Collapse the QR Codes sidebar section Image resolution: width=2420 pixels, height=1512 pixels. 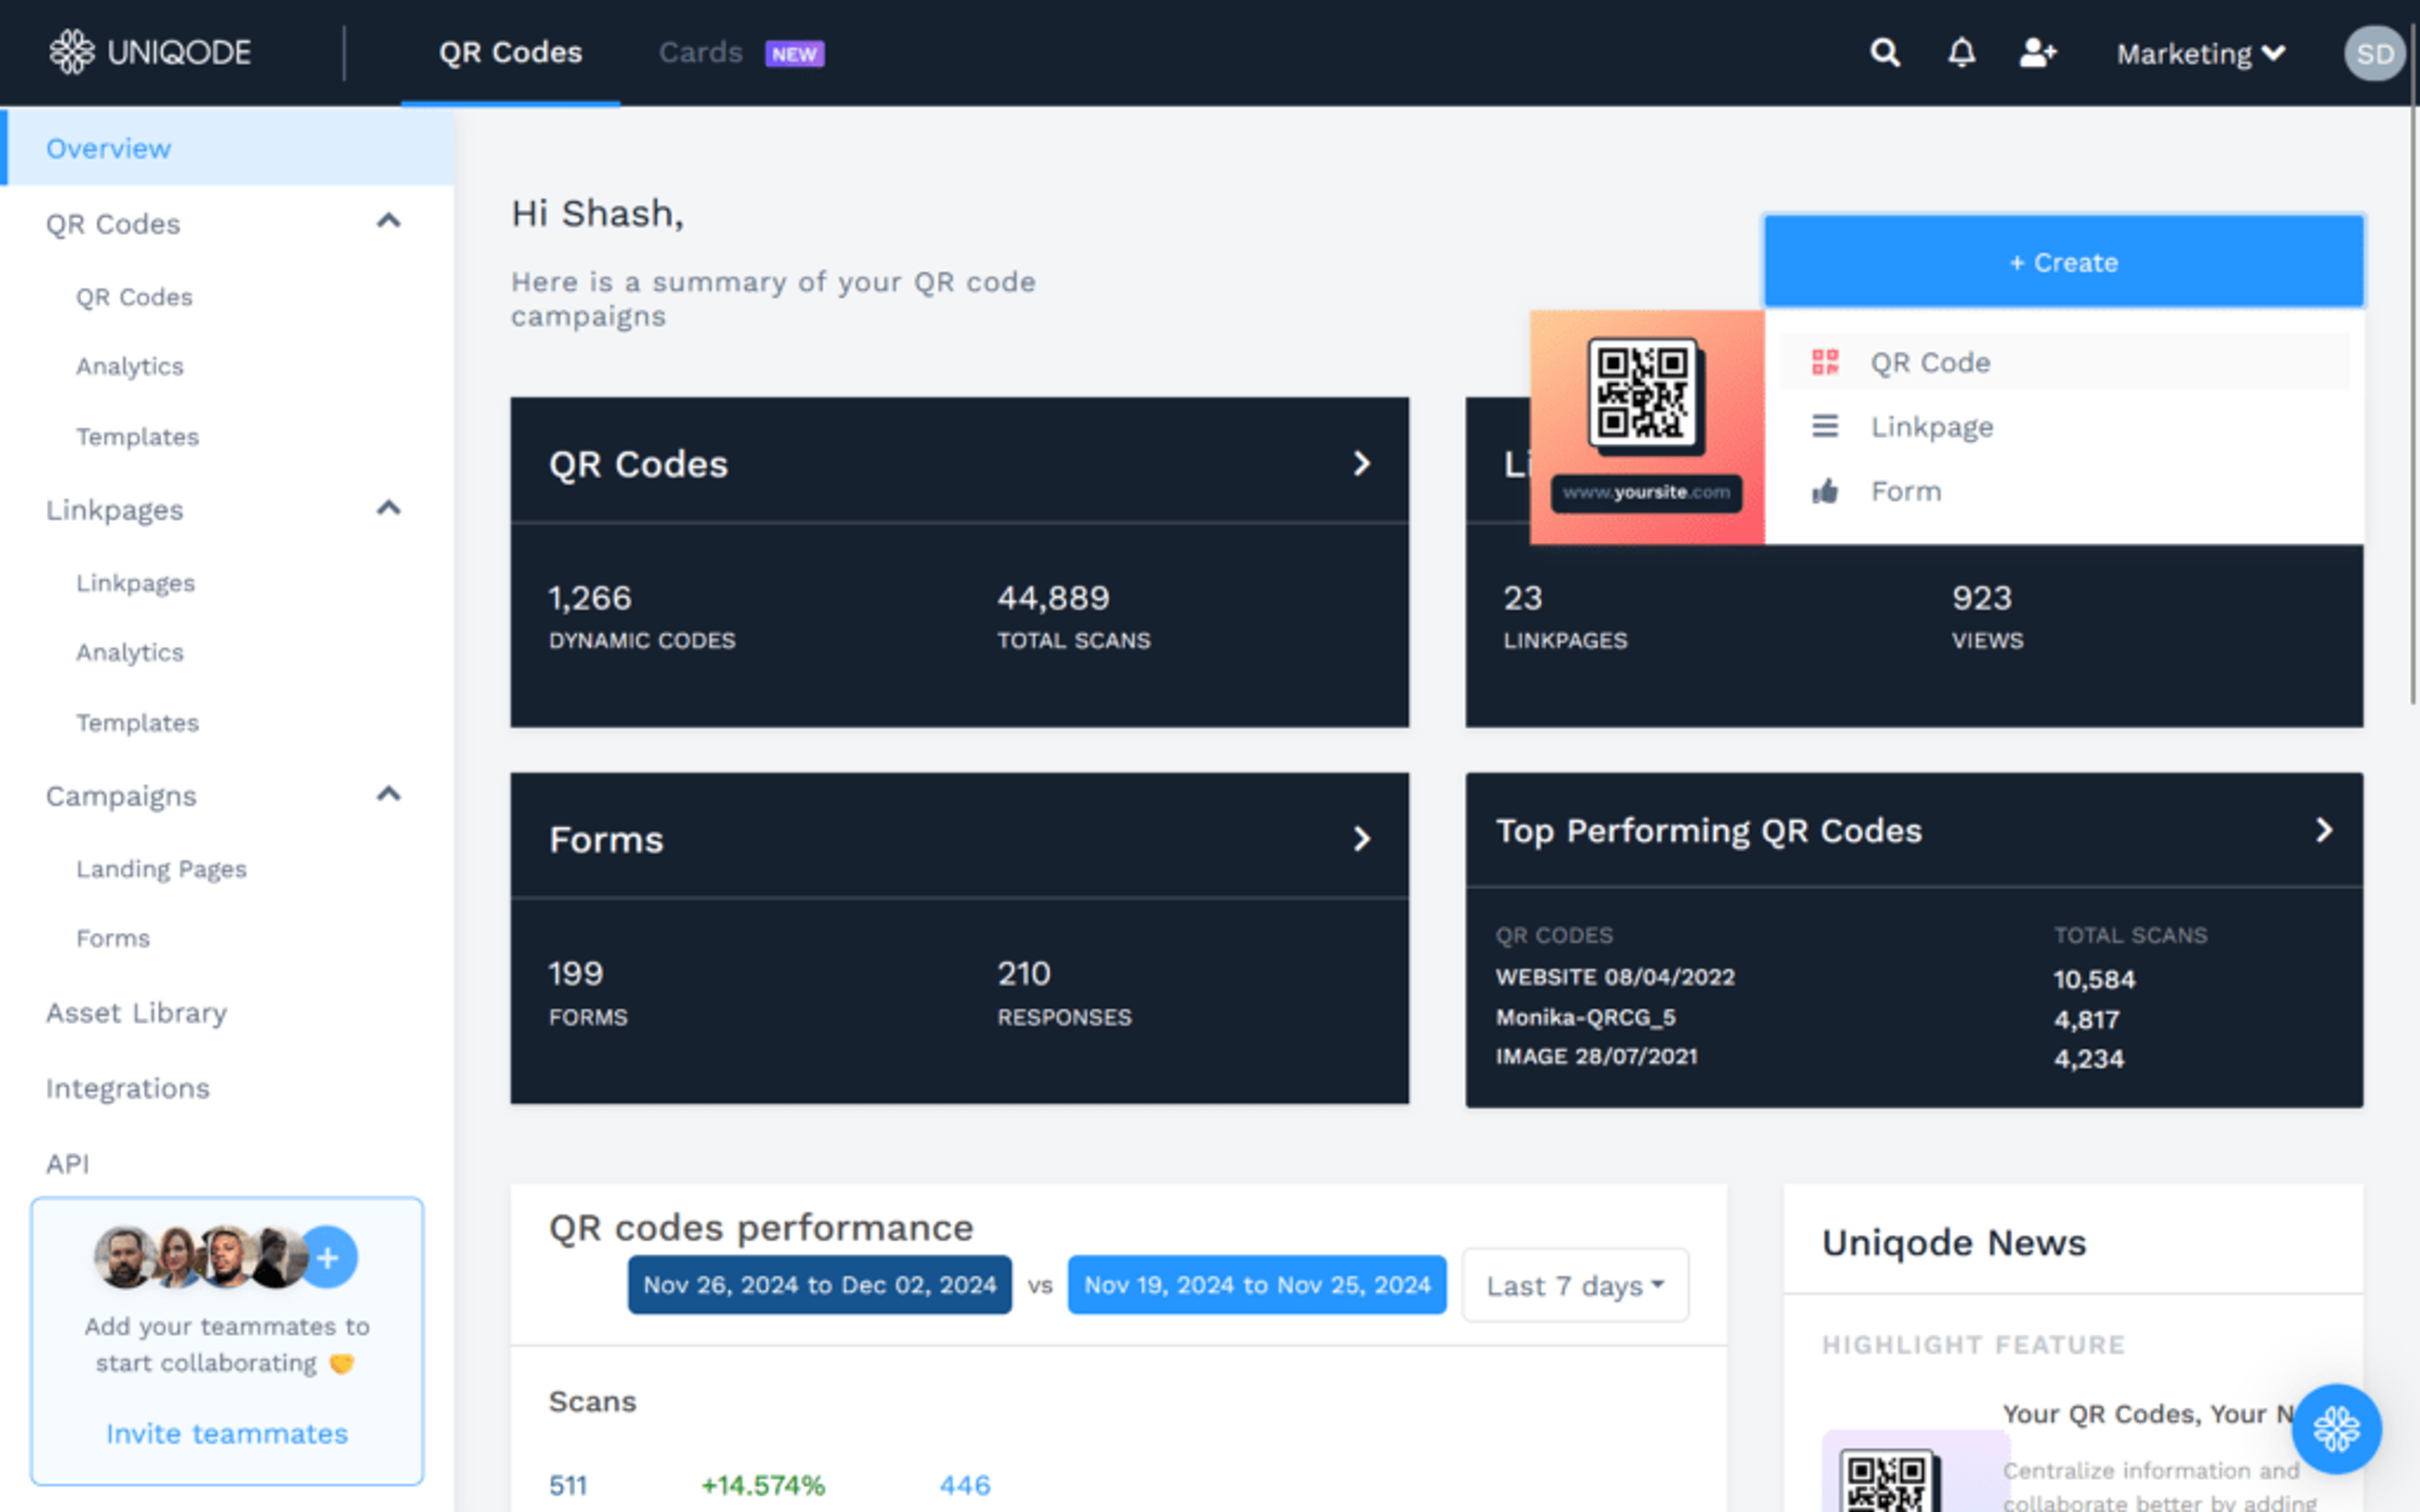tap(388, 221)
